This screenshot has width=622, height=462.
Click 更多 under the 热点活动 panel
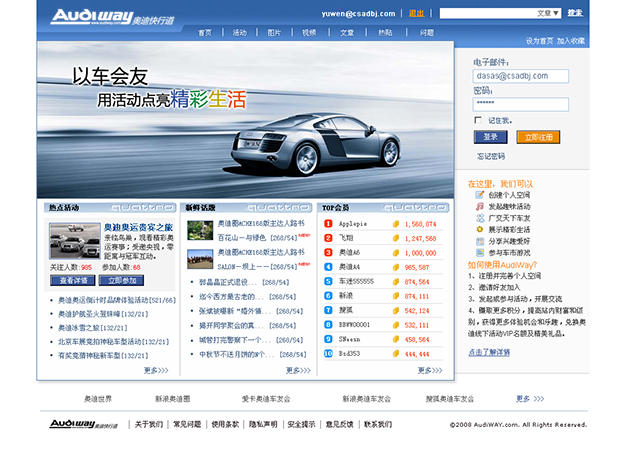(x=156, y=370)
